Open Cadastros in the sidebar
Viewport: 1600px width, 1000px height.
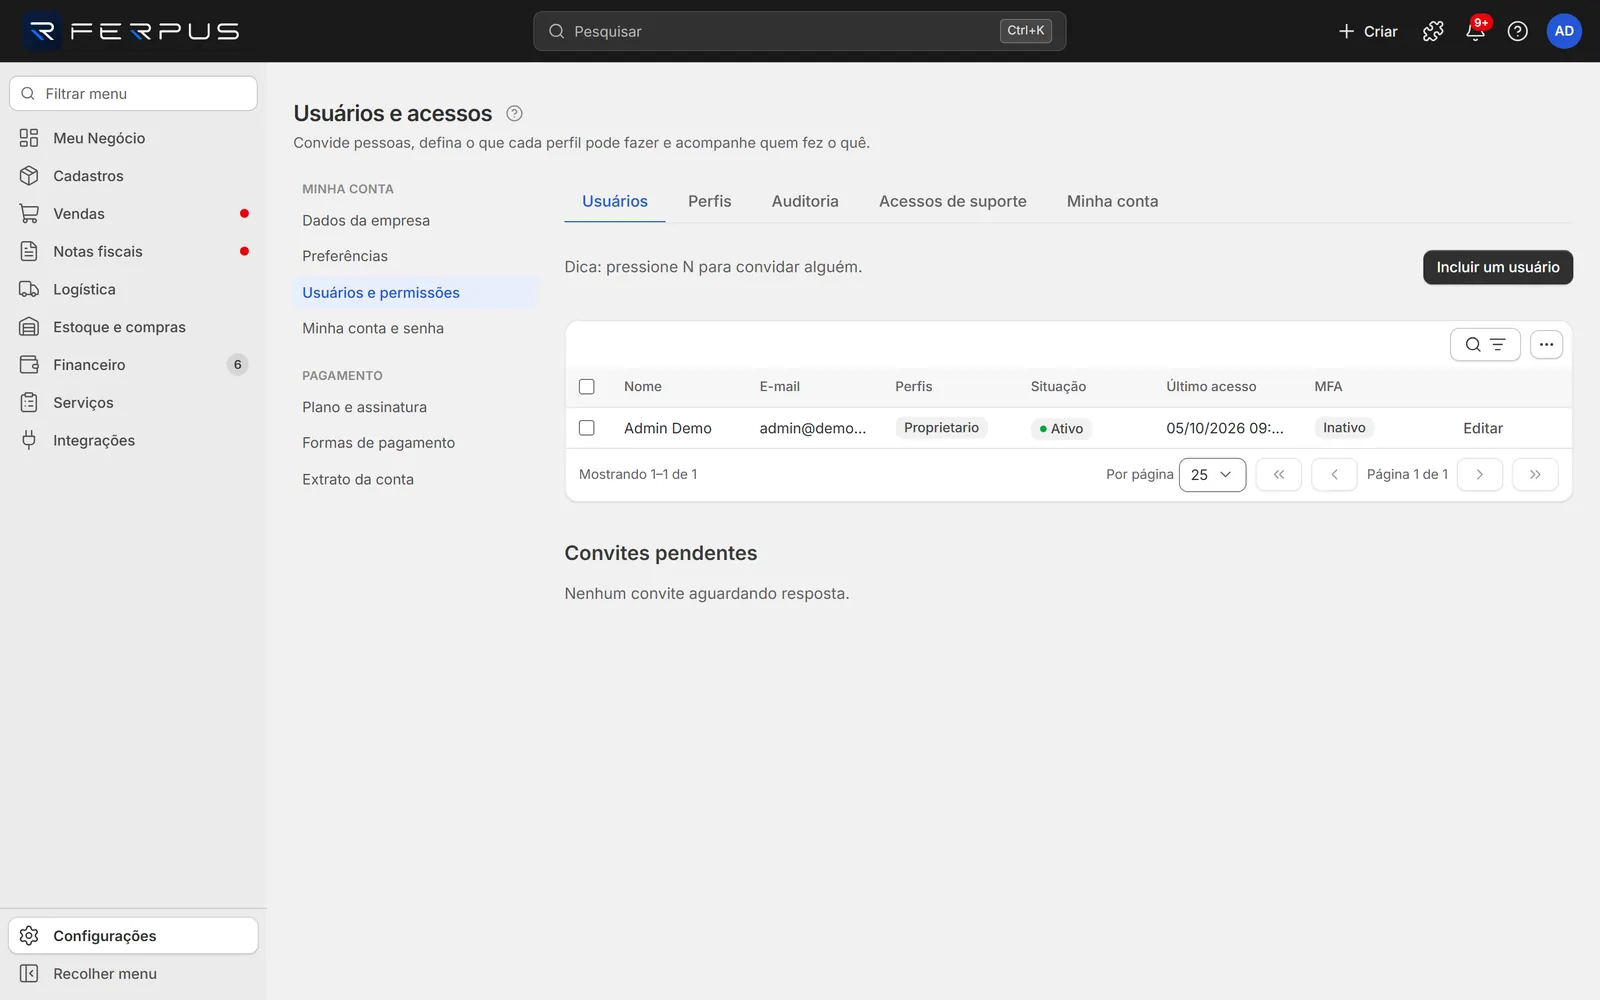[133, 176]
